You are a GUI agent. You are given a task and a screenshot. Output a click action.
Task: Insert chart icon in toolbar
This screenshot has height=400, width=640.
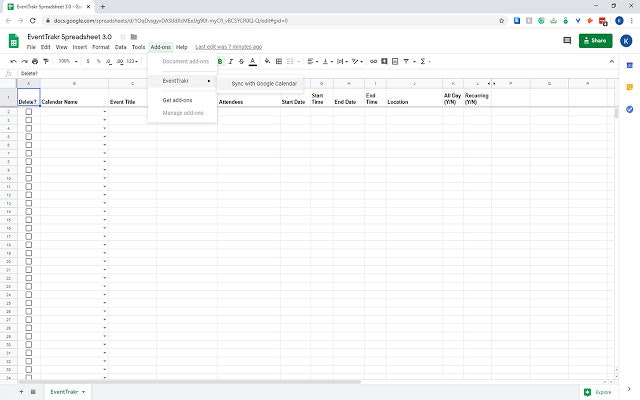click(395, 61)
